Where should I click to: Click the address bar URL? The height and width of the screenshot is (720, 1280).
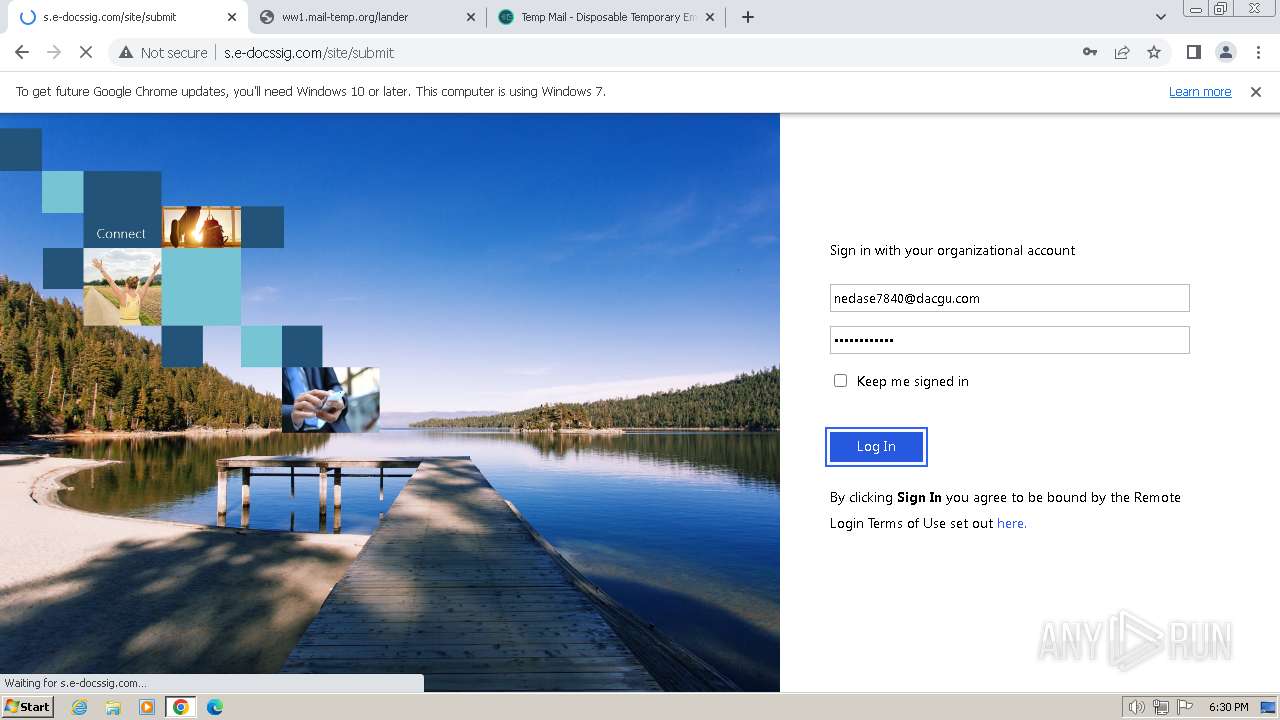(309, 52)
